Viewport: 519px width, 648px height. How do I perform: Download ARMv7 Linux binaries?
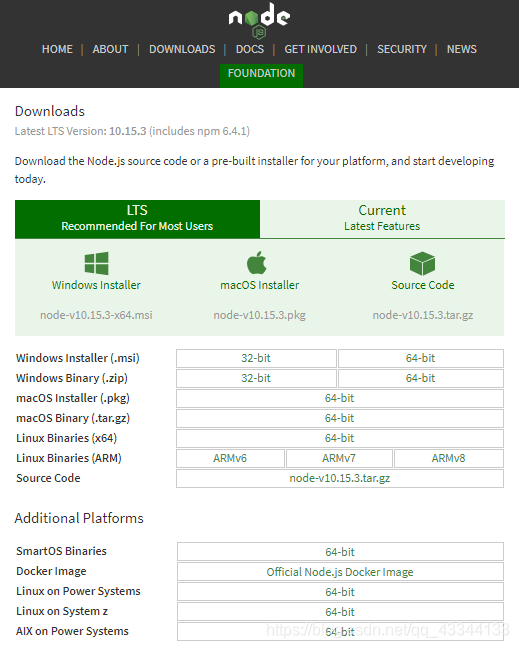tap(339, 458)
